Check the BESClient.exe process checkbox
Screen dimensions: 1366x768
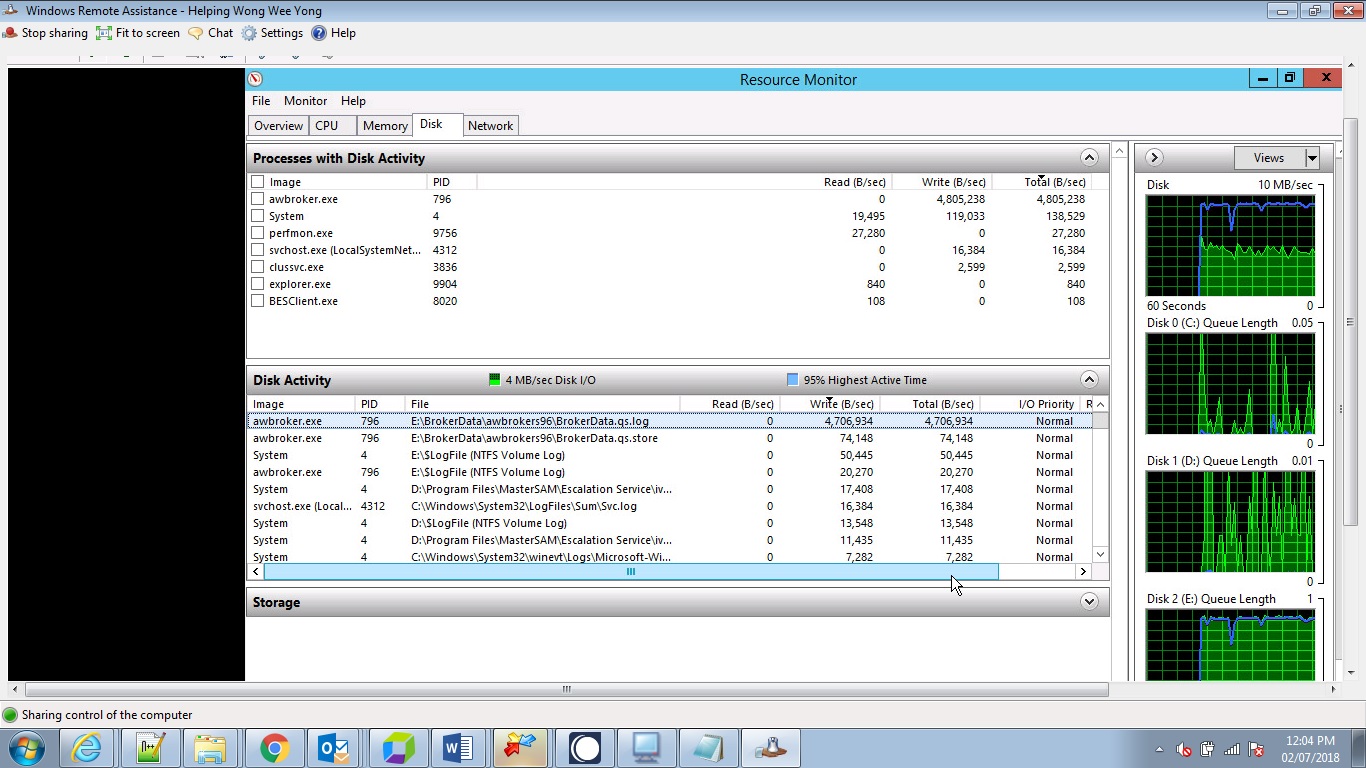pyautogui.click(x=258, y=301)
